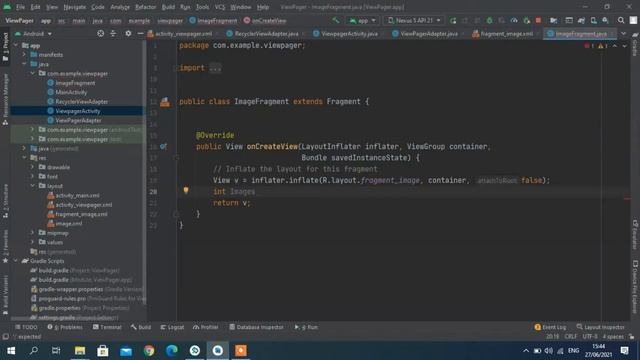Click UTF-8 encoding in status bar
The width and height of the screenshot is (640, 360).
pyautogui.click(x=590, y=337)
